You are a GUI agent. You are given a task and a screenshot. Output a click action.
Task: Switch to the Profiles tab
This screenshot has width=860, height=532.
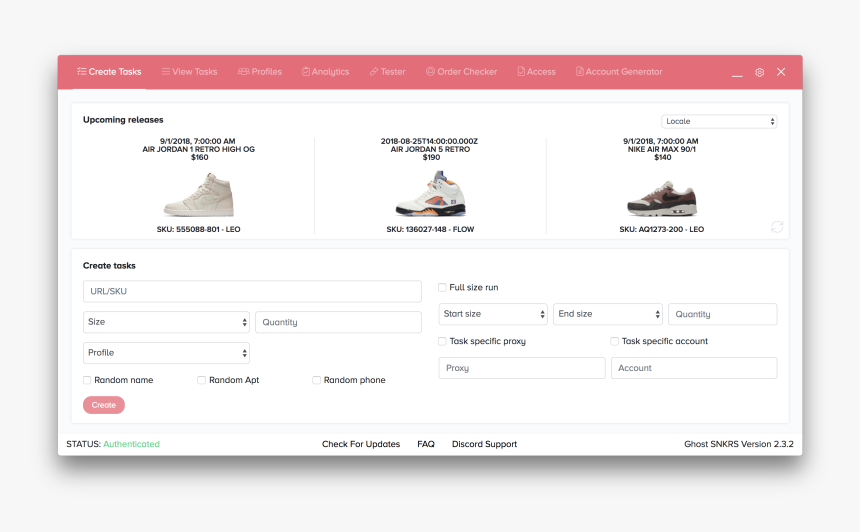tap(260, 72)
